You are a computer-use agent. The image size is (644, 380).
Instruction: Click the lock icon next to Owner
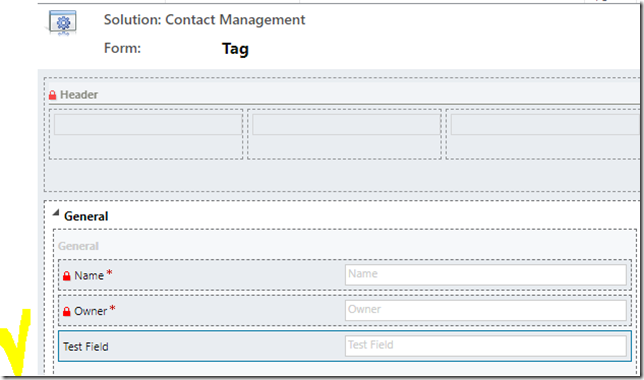click(67, 312)
